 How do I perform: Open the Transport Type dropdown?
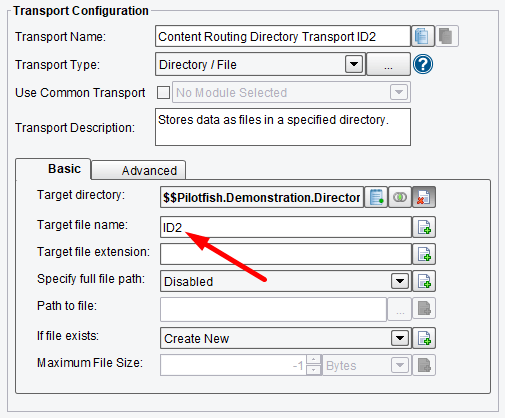tap(354, 64)
